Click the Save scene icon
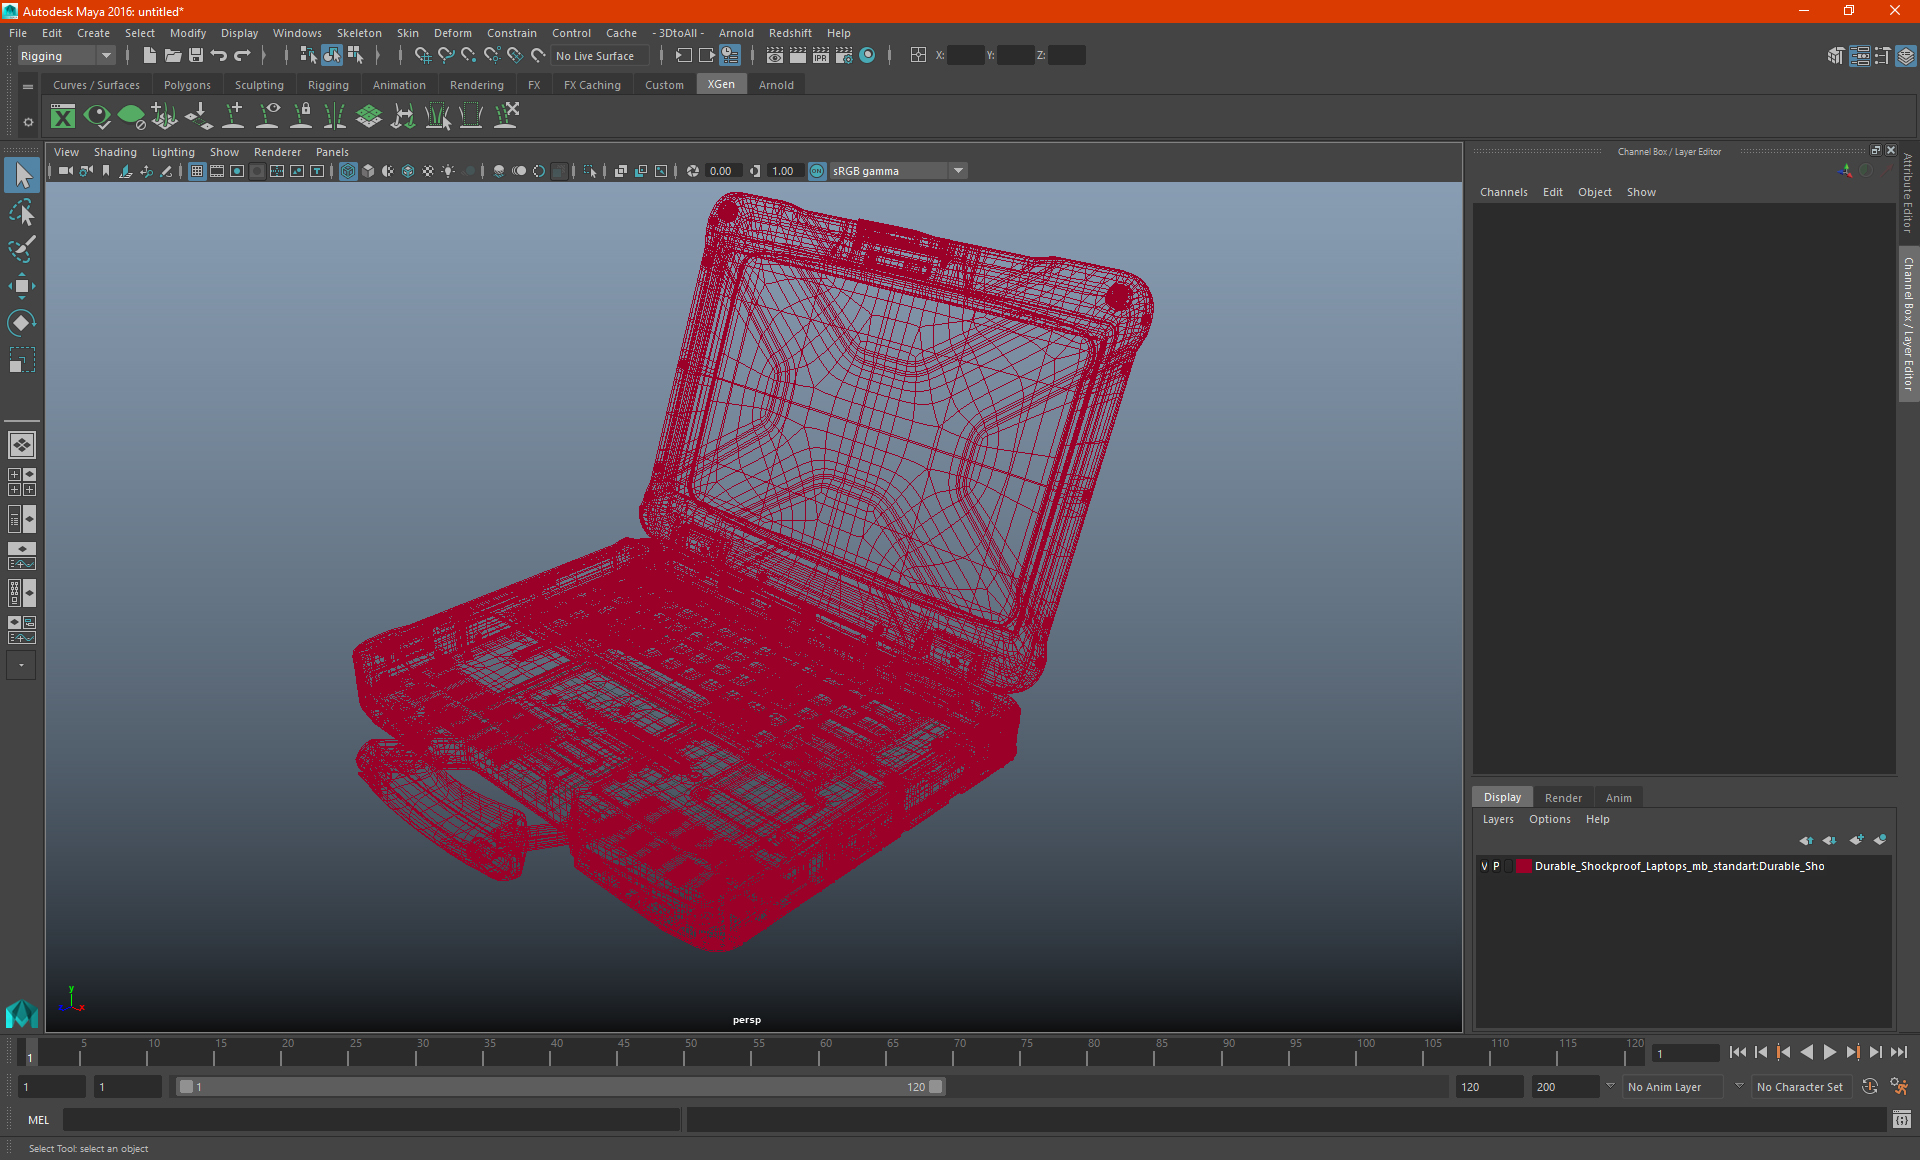The width and height of the screenshot is (1920, 1160). pyautogui.click(x=196, y=56)
